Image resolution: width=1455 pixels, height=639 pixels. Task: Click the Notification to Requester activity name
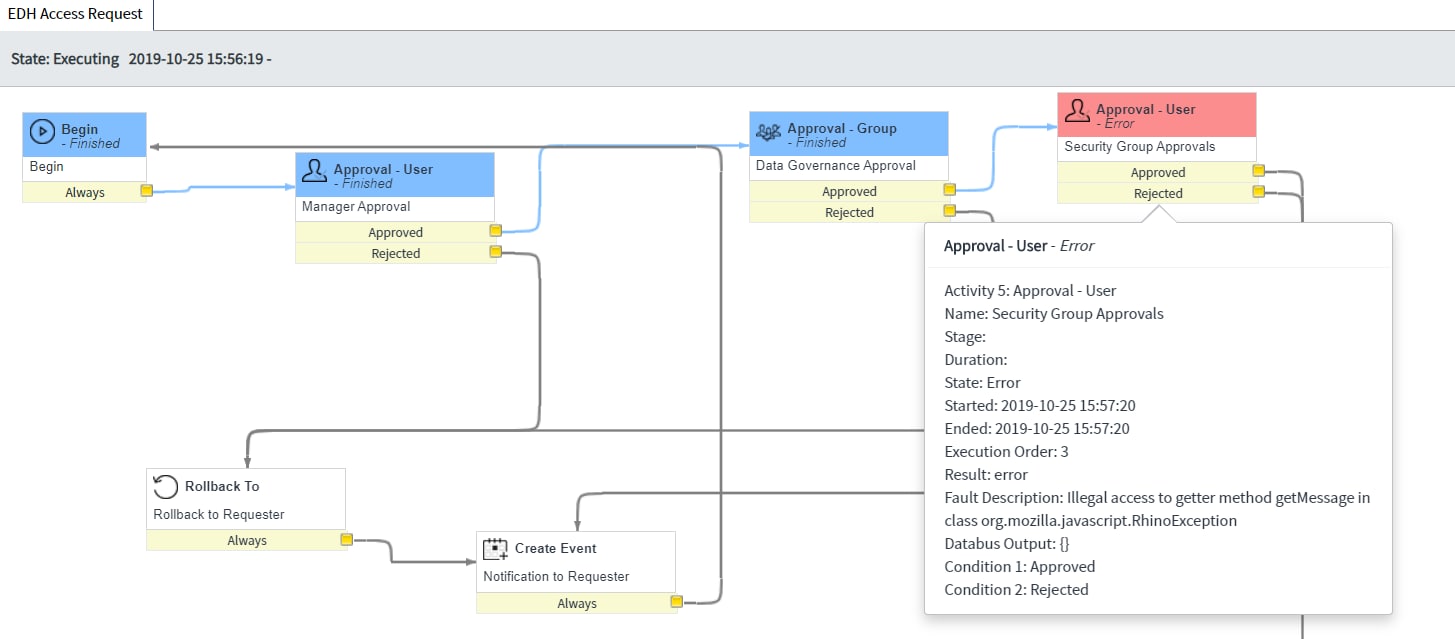point(556,577)
